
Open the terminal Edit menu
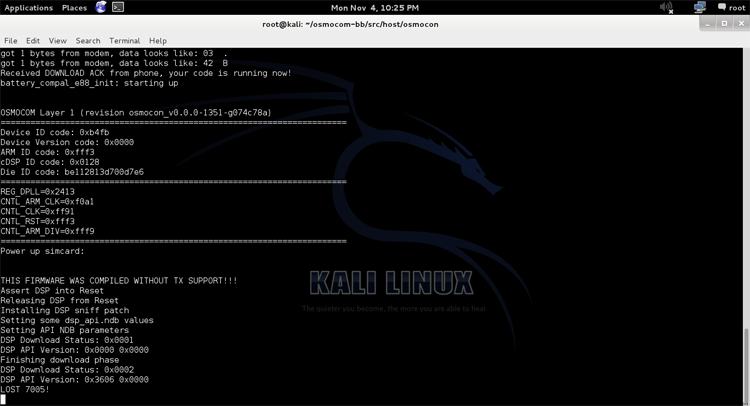(x=33, y=41)
